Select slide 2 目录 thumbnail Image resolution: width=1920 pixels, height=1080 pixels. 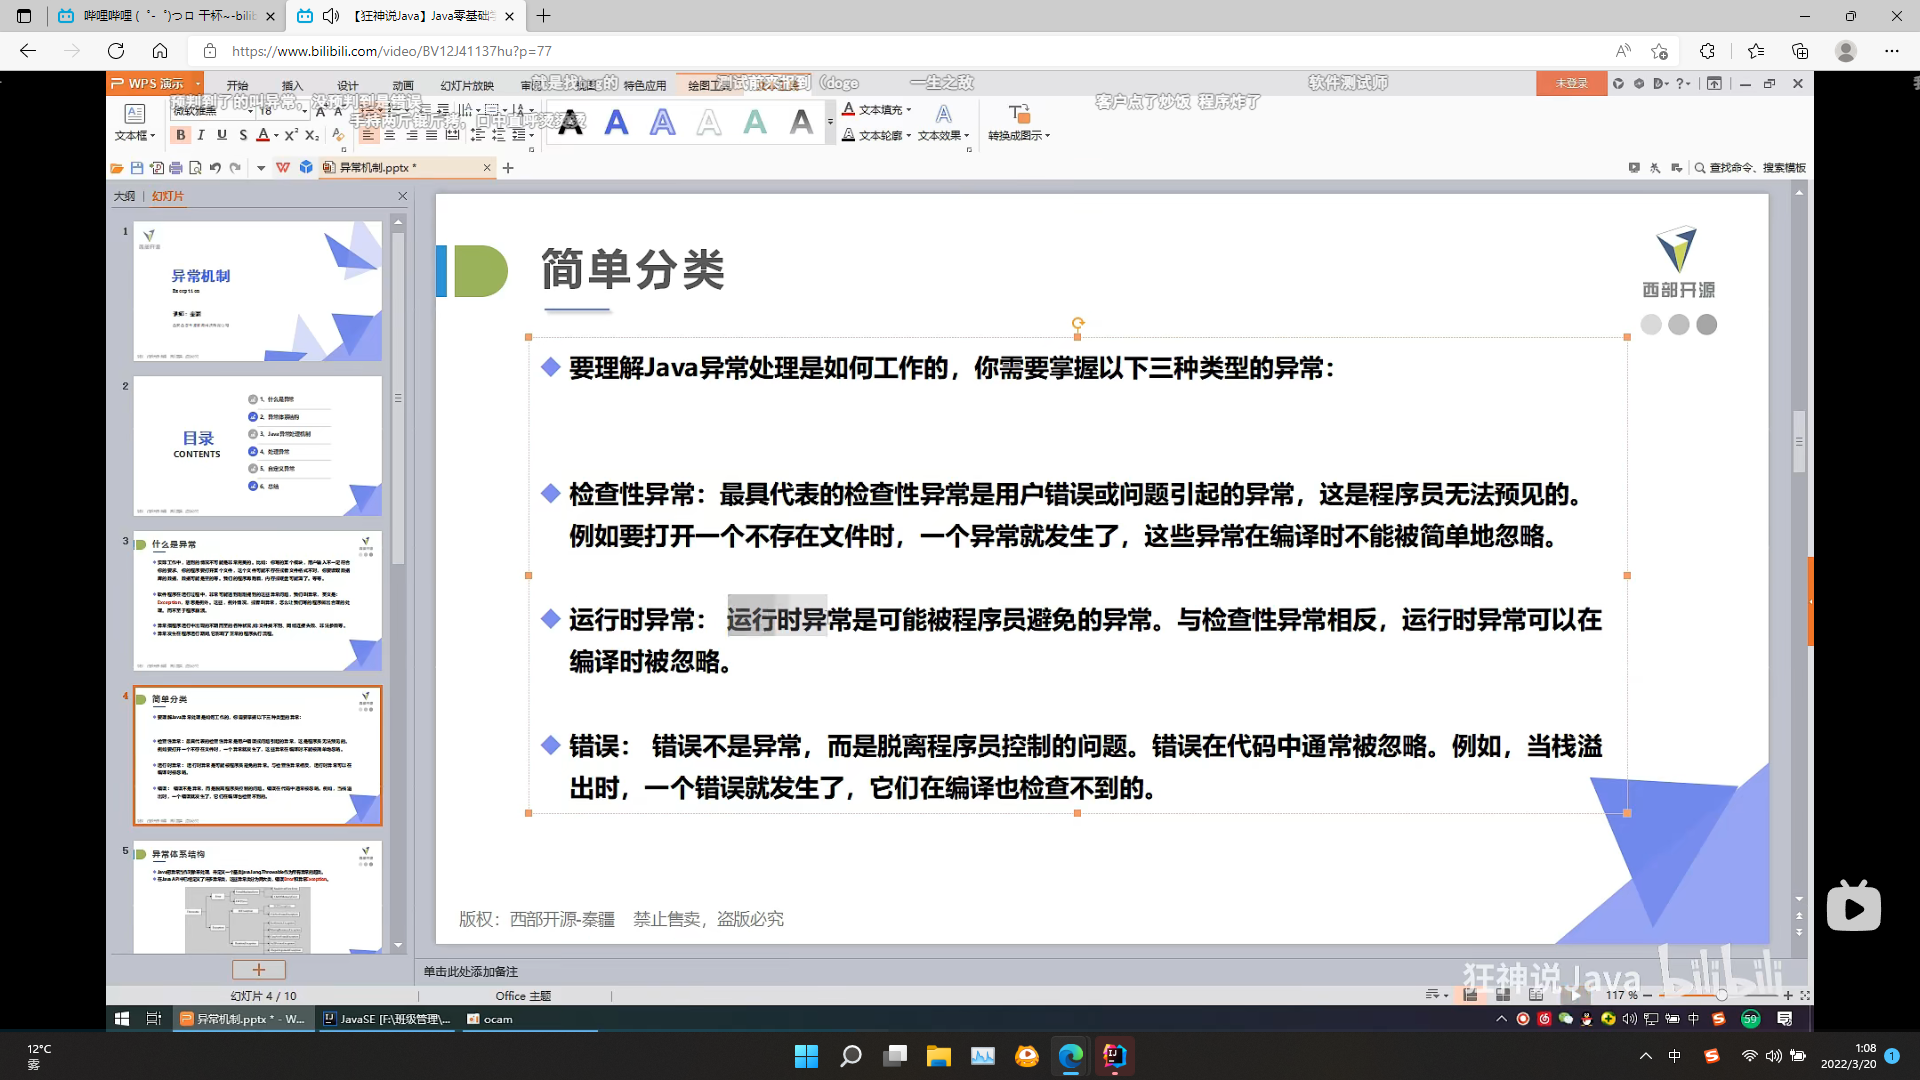[x=258, y=446]
